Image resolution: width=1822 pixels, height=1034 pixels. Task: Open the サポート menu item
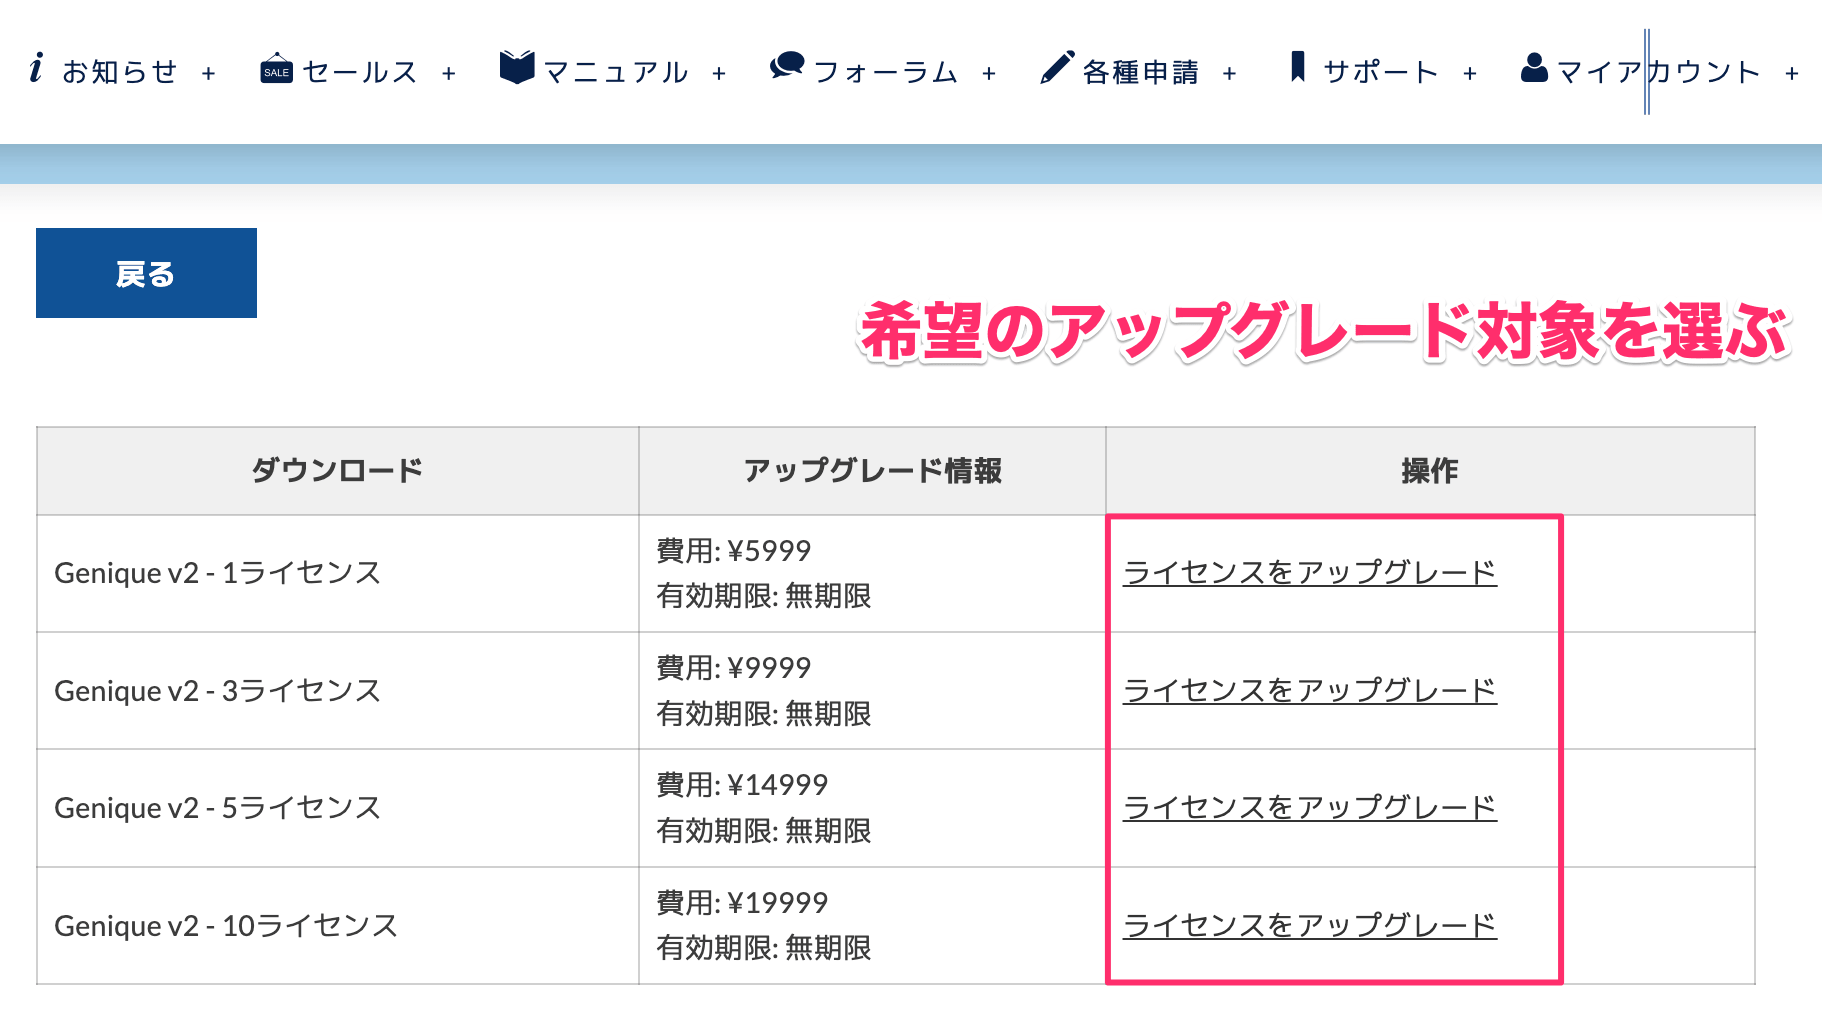[x=1381, y=72]
